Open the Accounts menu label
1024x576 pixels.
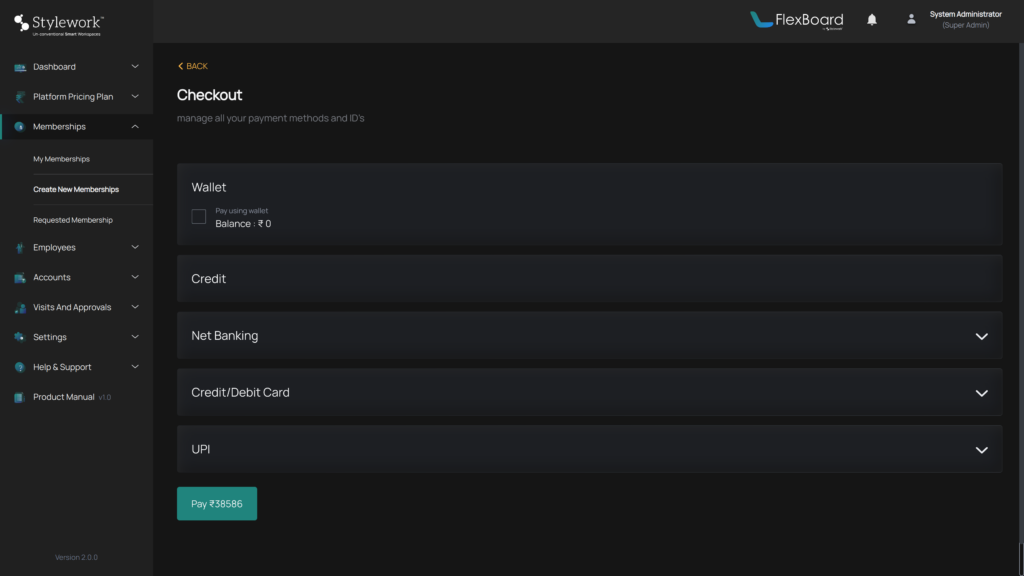click(52, 278)
